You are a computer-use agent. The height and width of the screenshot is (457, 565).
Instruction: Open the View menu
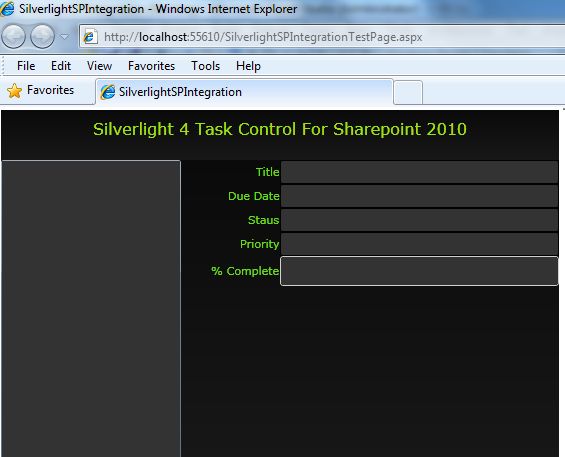coord(99,66)
